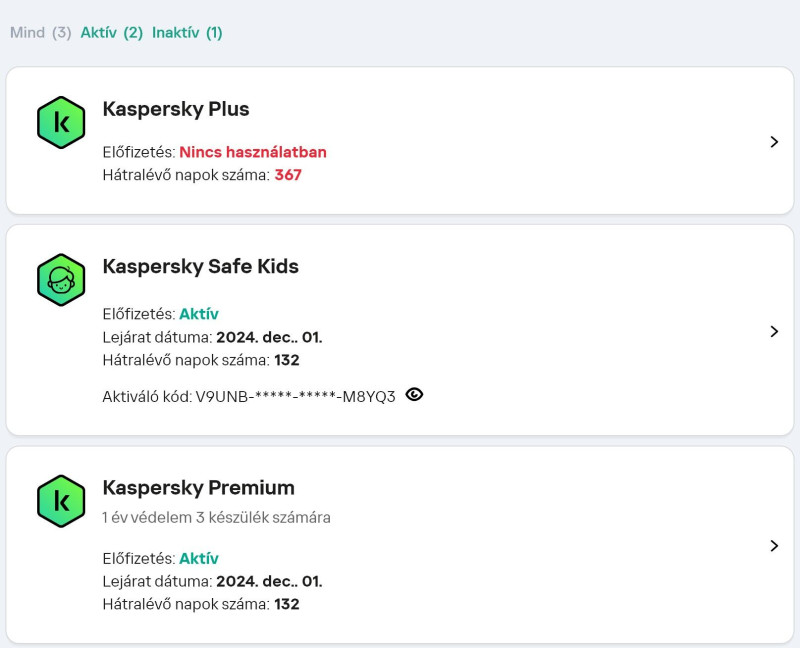Click the Nincs használatban status text
This screenshot has height=648, width=800.
click(x=253, y=152)
